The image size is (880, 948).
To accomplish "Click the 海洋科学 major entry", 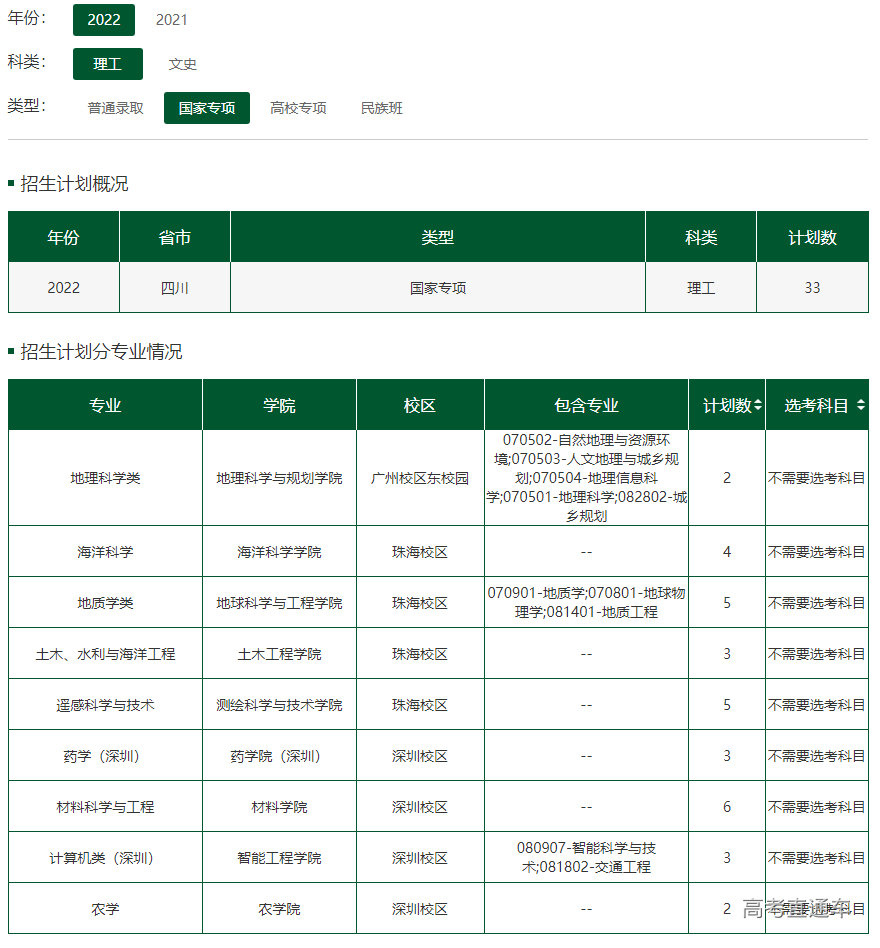I will pos(105,551).
